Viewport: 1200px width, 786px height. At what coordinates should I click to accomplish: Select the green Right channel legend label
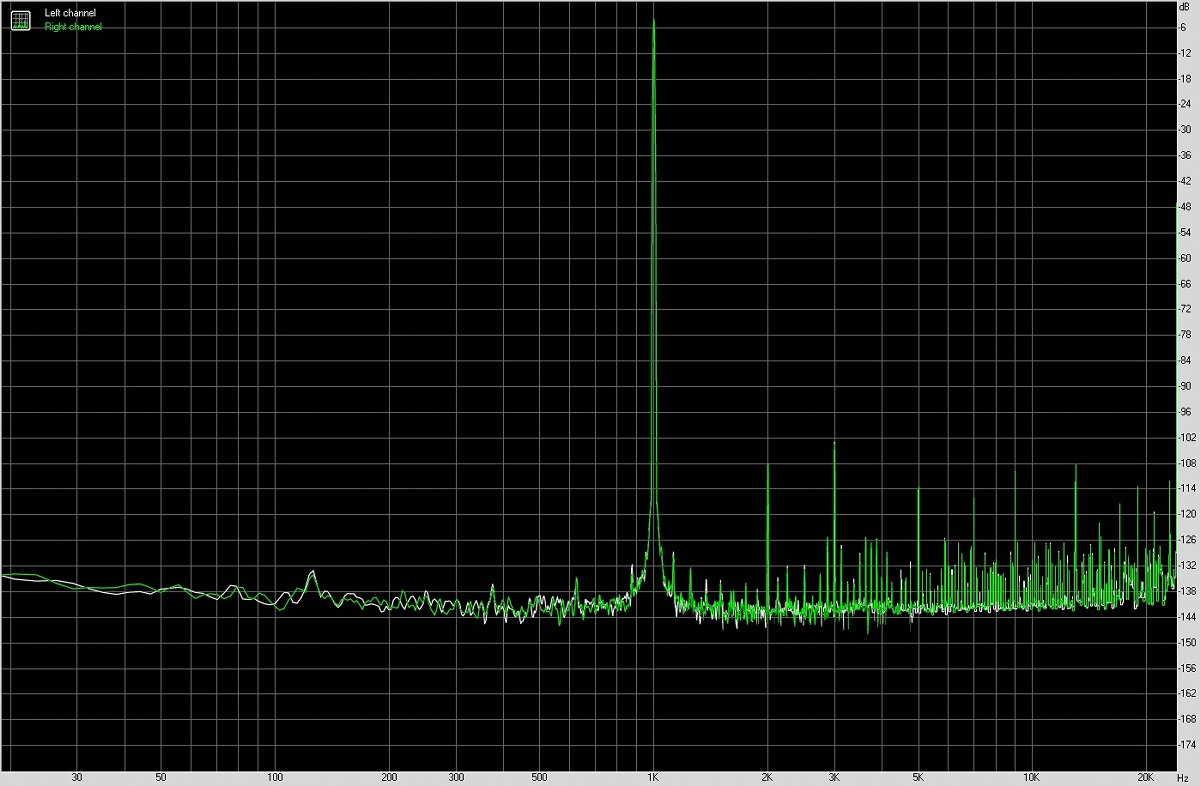click(x=73, y=27)
